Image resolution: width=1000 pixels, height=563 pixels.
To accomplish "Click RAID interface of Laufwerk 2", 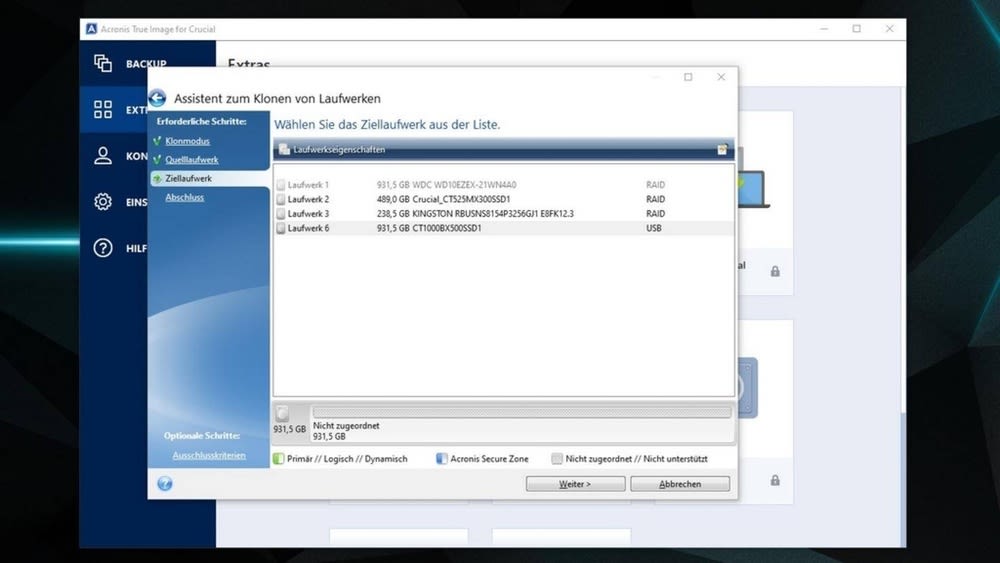I will pos(655,200).
